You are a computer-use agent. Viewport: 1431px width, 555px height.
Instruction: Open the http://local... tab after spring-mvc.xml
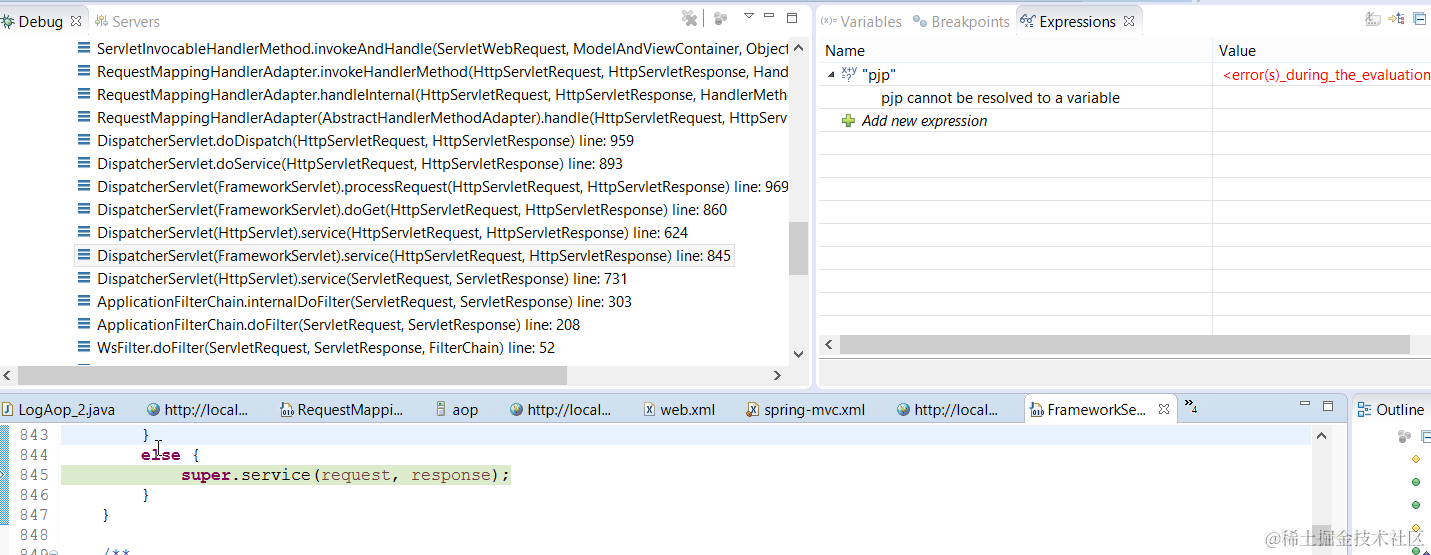tap(947, 409)
